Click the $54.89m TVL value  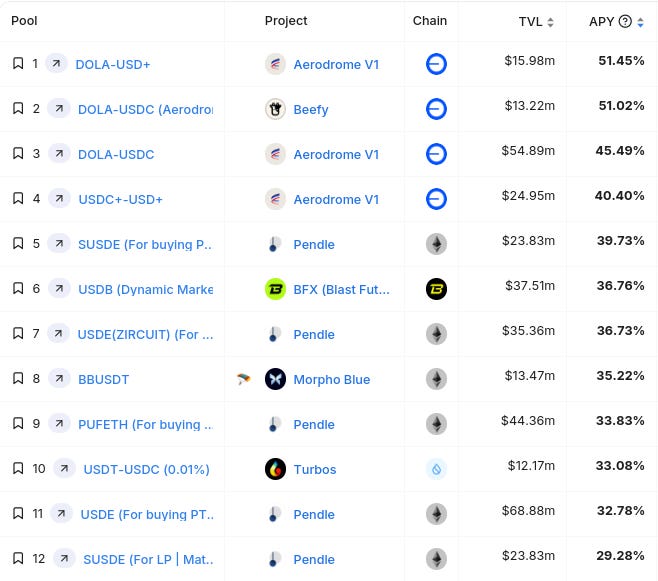528,151
